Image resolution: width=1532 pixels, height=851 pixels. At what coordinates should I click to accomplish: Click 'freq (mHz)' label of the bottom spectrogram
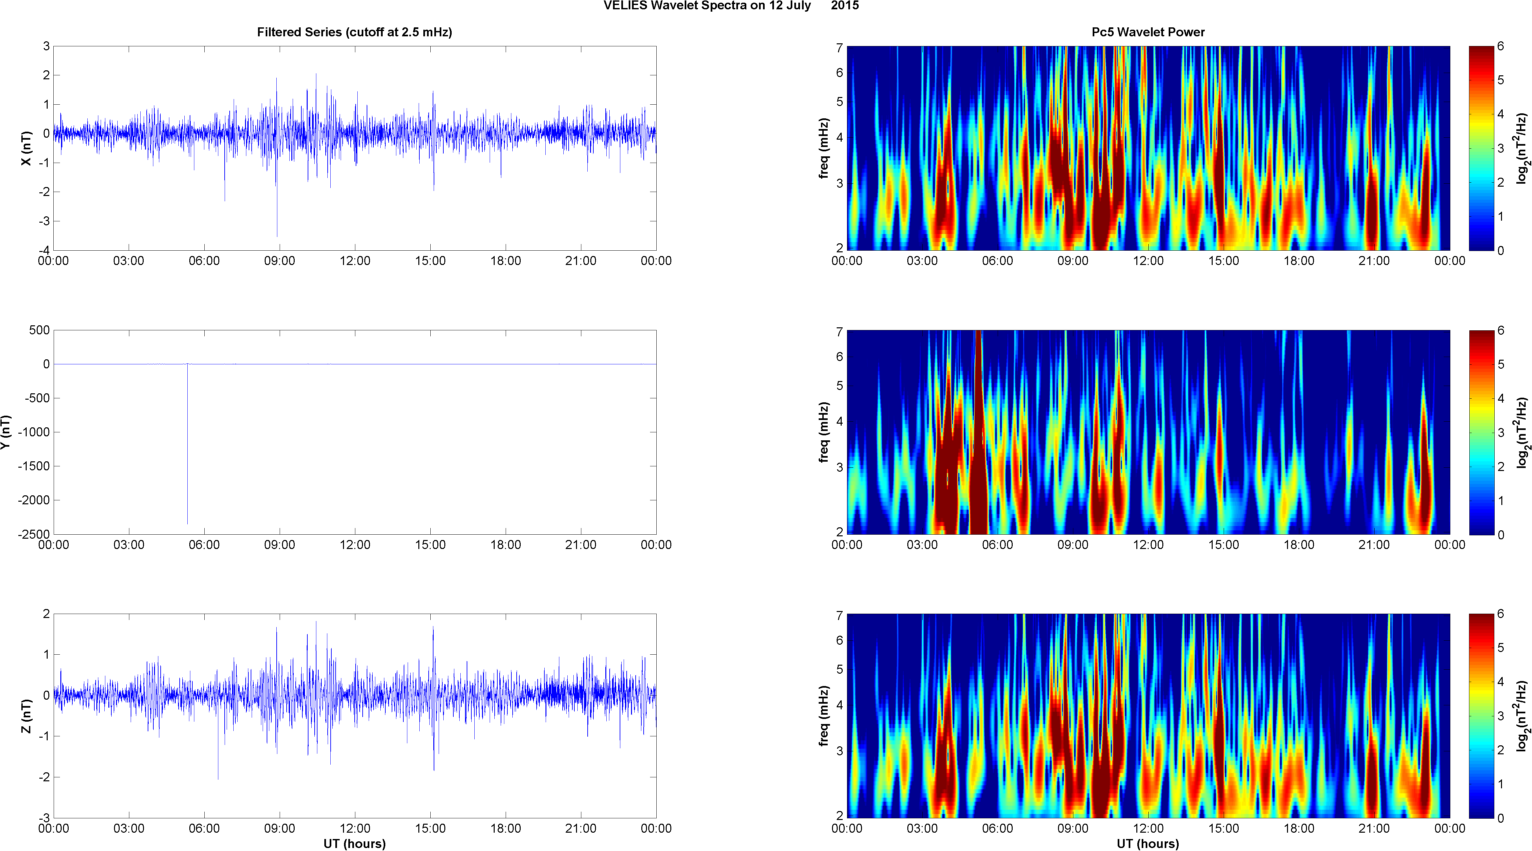tap(823, 716)
